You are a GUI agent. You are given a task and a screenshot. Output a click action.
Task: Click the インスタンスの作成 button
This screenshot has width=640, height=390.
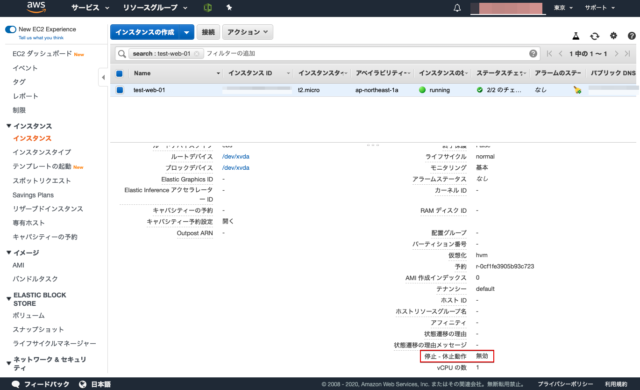coord(145,32)
